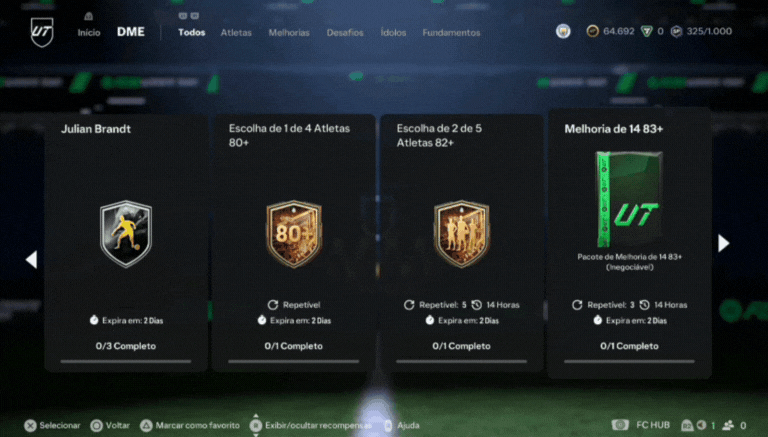
Task: Click the Voltar back prompt
Action: (x=110, y=425)
